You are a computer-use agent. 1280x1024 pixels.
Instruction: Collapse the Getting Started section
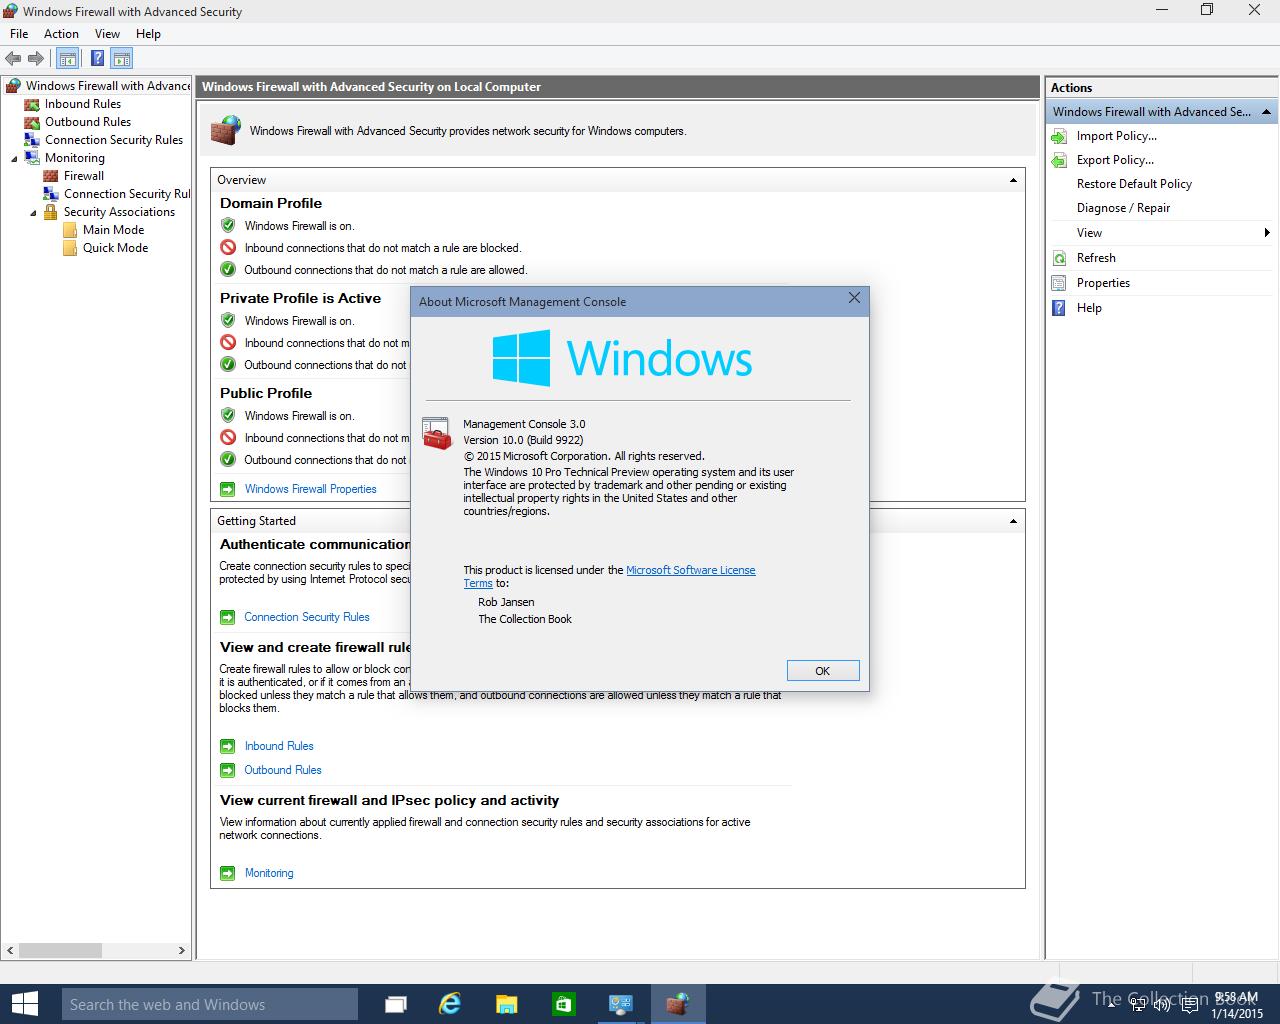[1013, 521]
